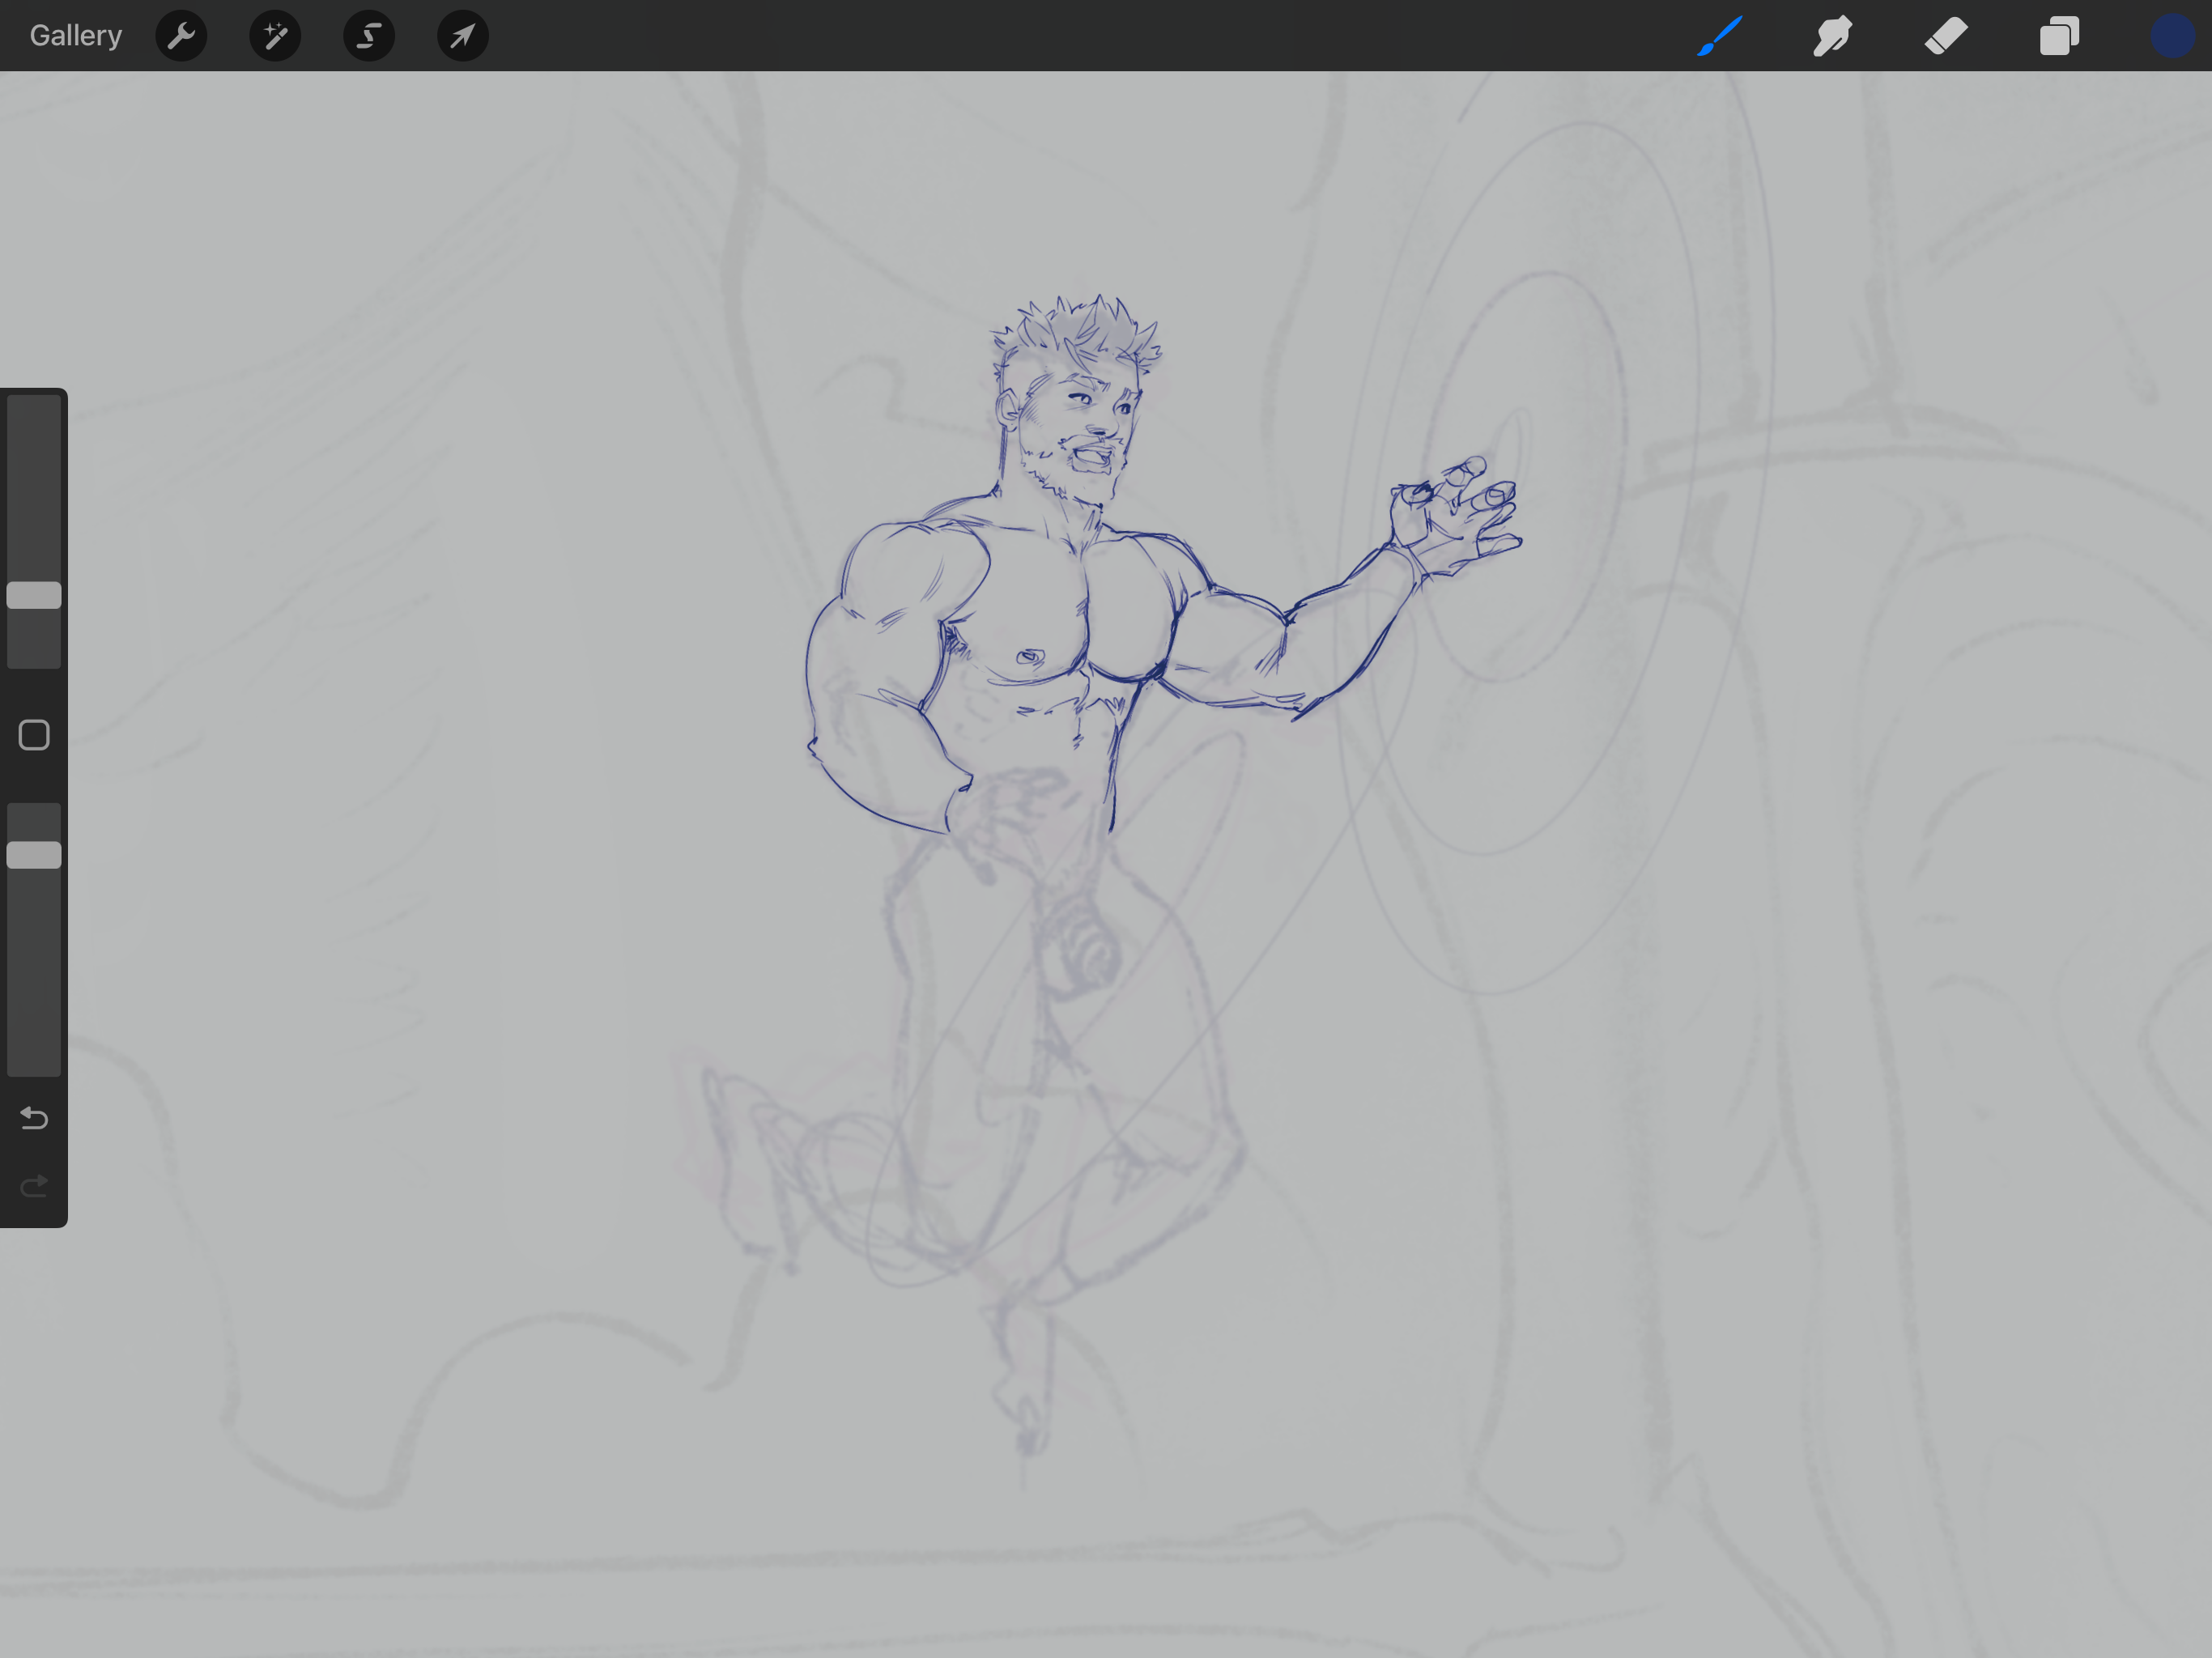2212x1658 pixels.
Task: Open the Actions wrench menu
Action: pyautogui.click(x=181, y=36)
